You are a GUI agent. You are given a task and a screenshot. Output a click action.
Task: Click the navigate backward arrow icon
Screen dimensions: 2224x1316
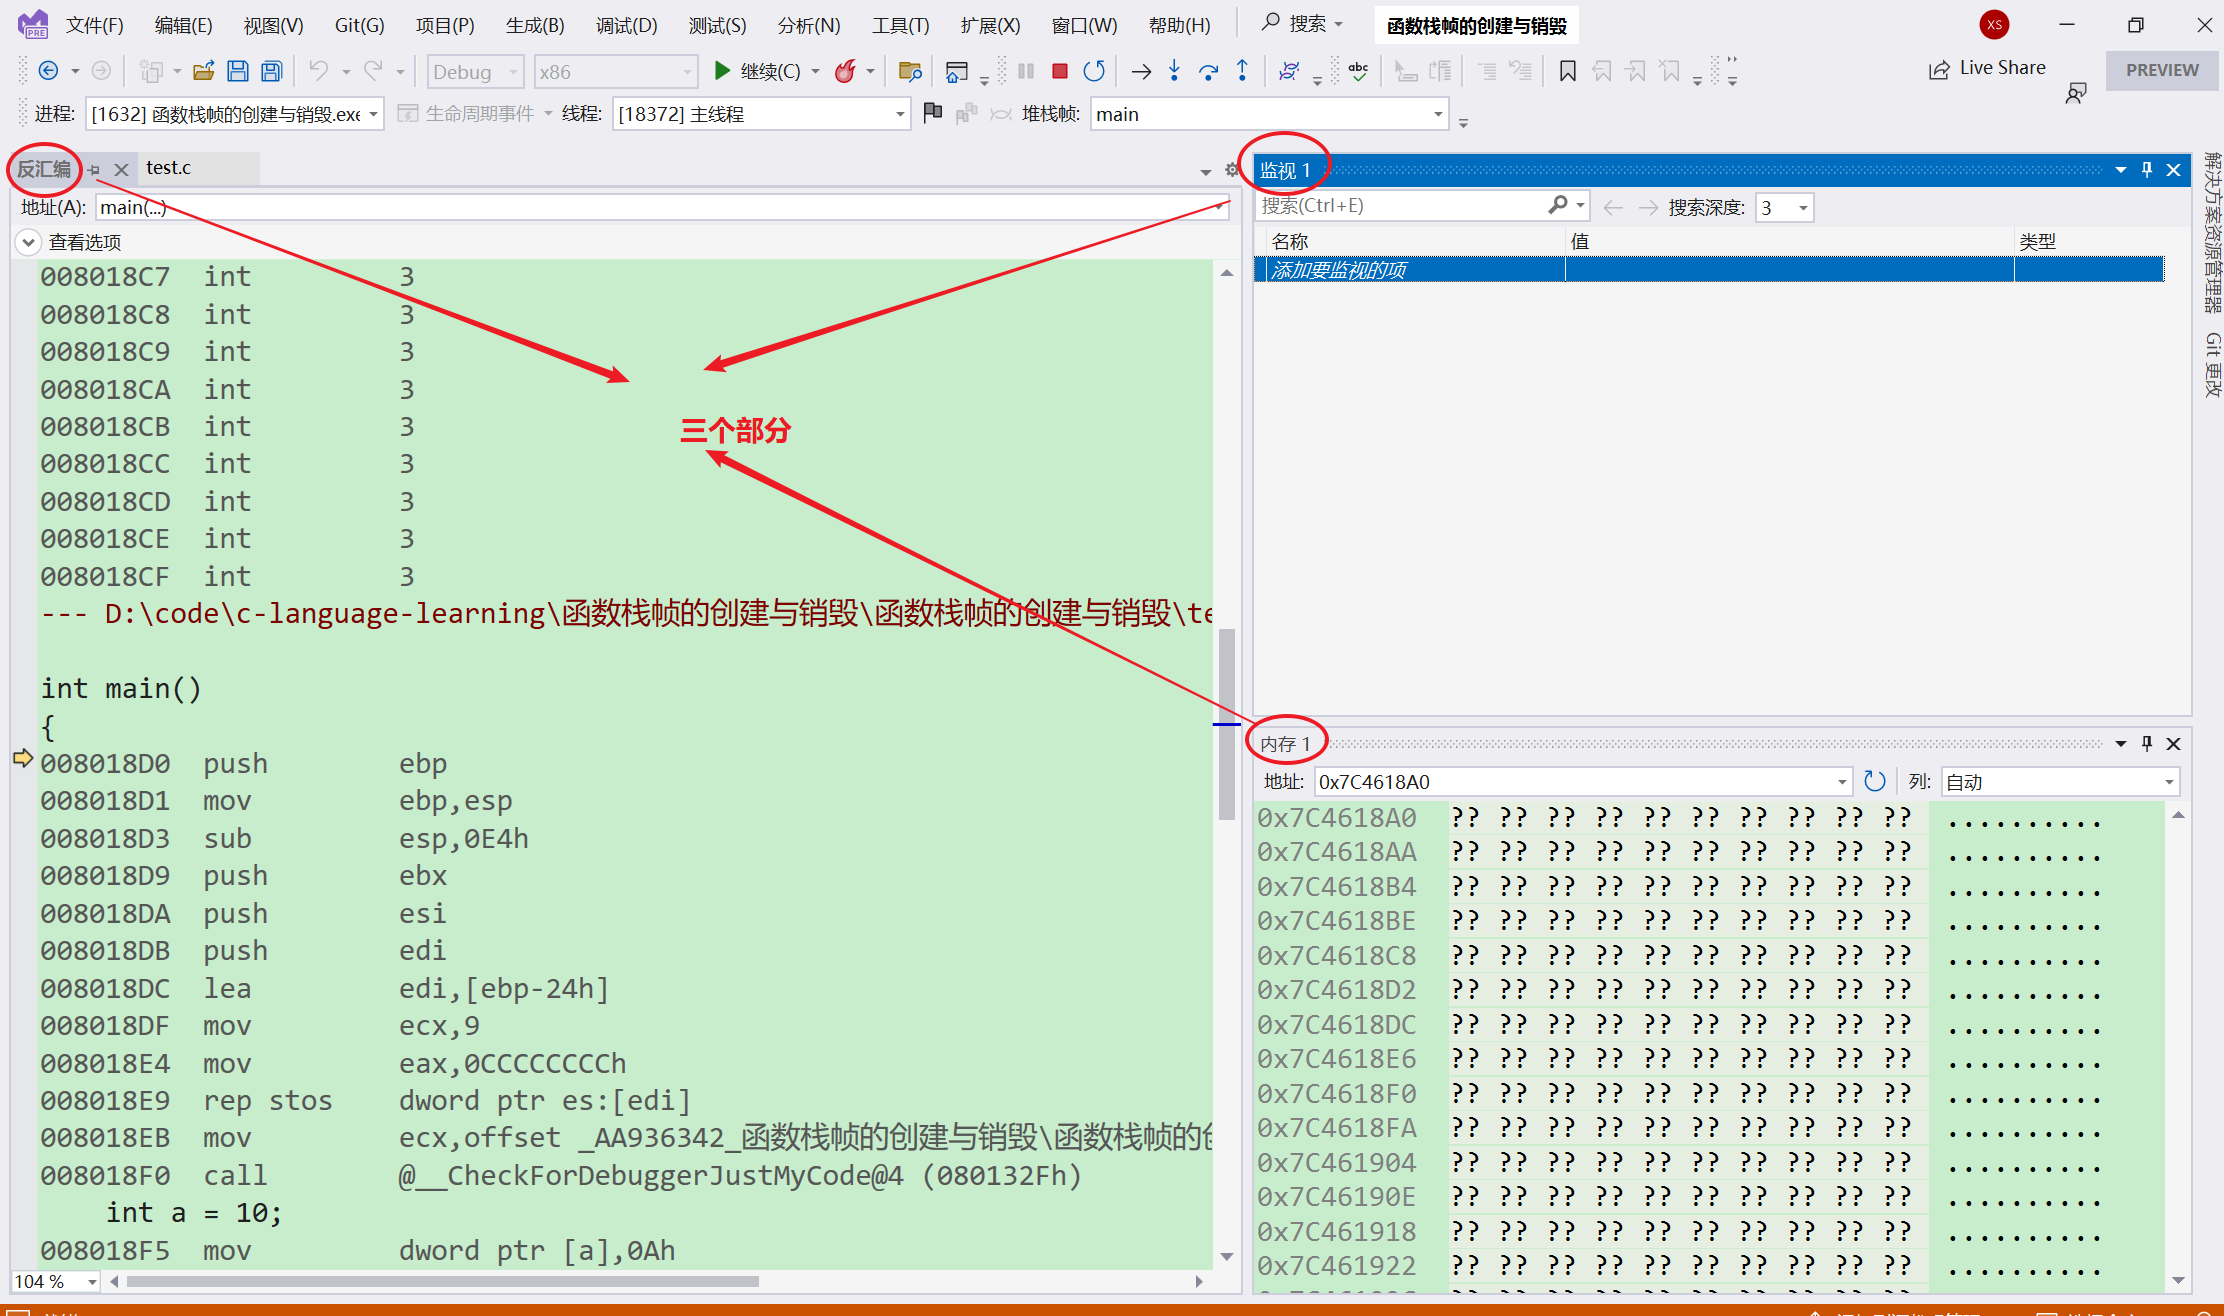[x=48, y=71]
